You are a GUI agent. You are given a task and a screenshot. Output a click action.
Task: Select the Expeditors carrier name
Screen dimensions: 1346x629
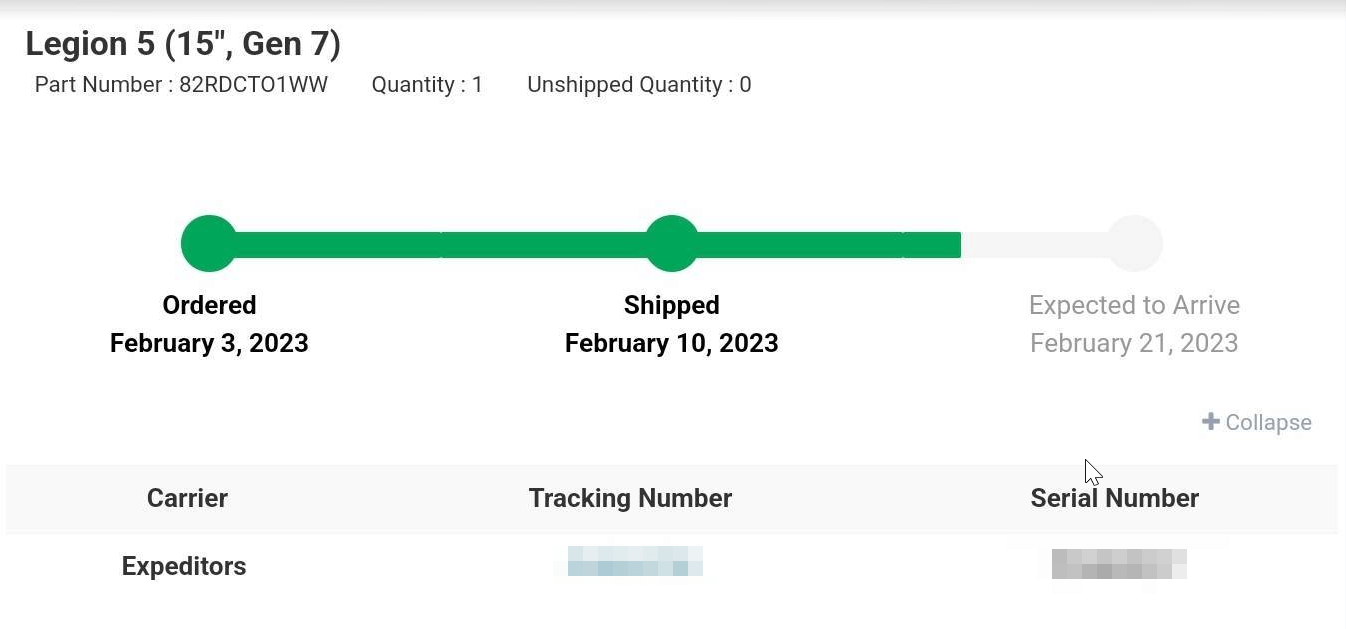click(x=184, y=566)
